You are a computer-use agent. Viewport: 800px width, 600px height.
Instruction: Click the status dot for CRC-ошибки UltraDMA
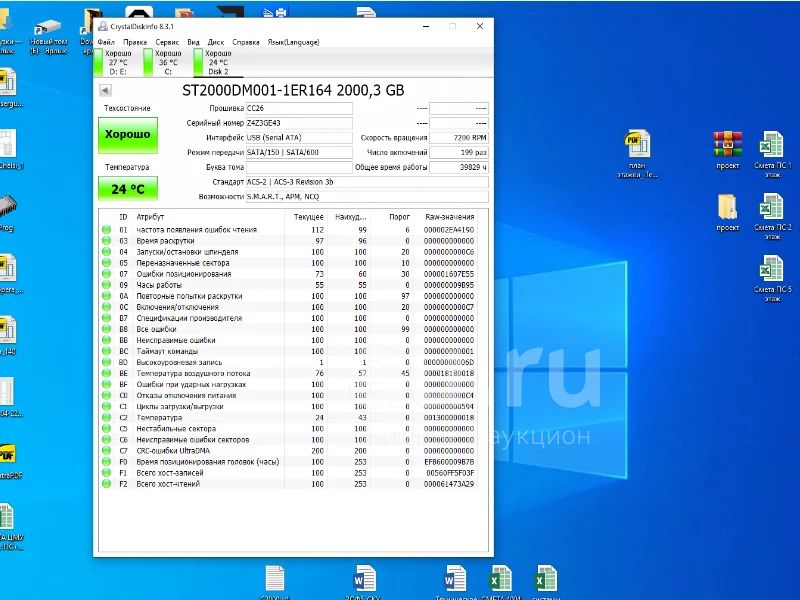coord(106,451)
